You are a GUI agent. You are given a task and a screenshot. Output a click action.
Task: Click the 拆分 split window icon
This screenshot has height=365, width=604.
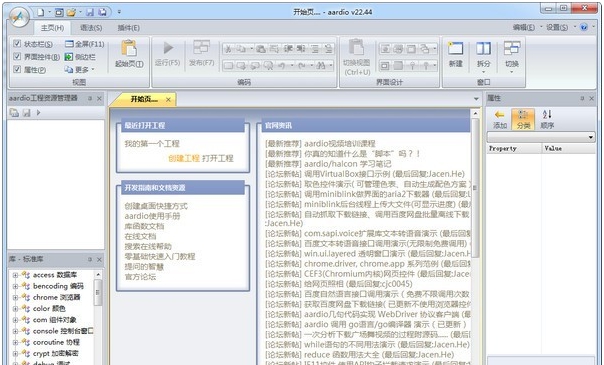(x=483, y=48)
